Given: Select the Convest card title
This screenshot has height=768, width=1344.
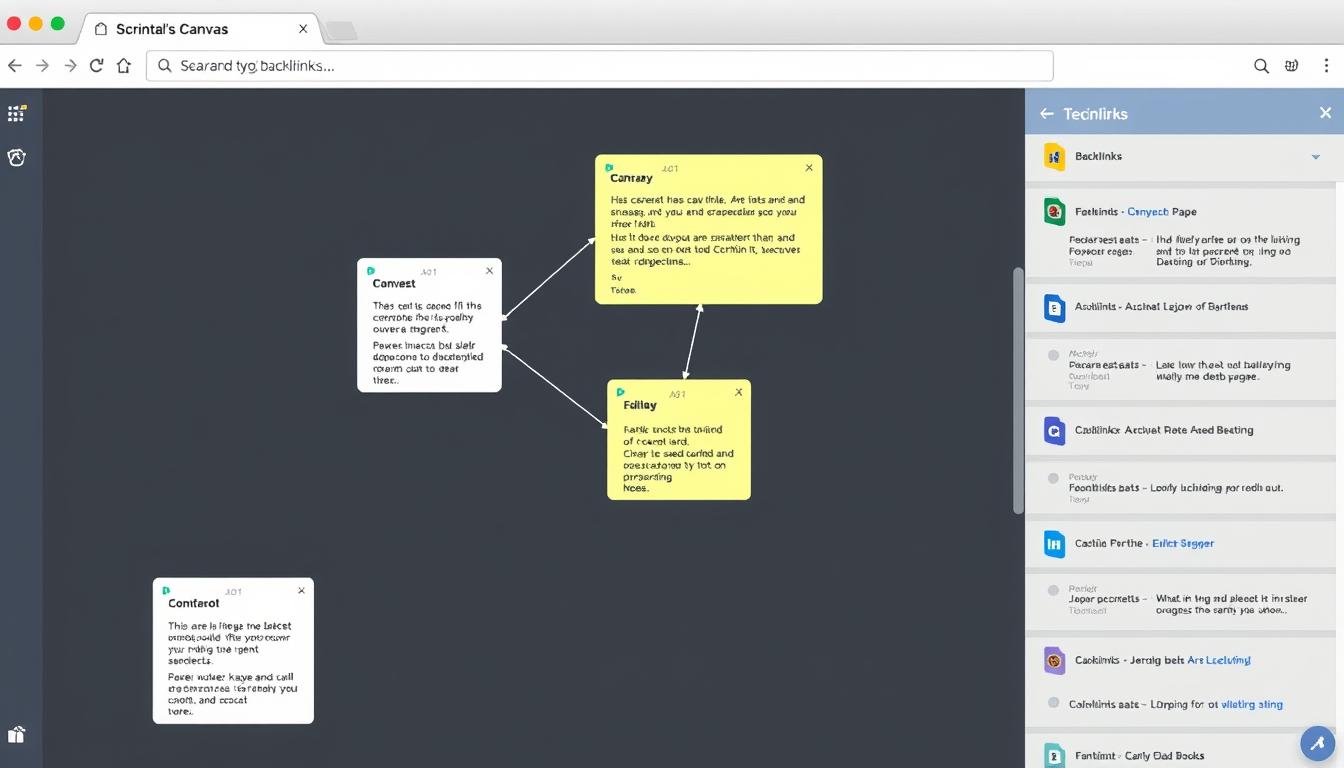Looking at the screenshot, I should pos(394,284).
